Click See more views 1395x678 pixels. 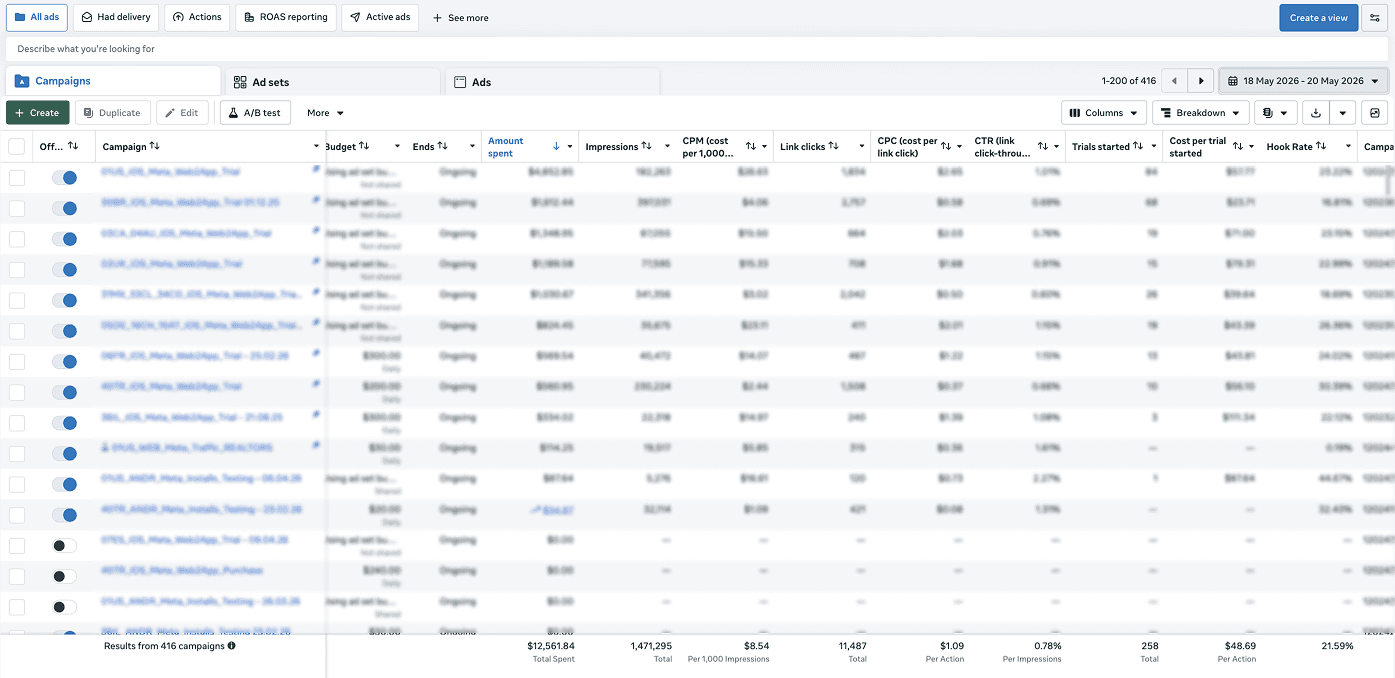(x=460, y=18)
